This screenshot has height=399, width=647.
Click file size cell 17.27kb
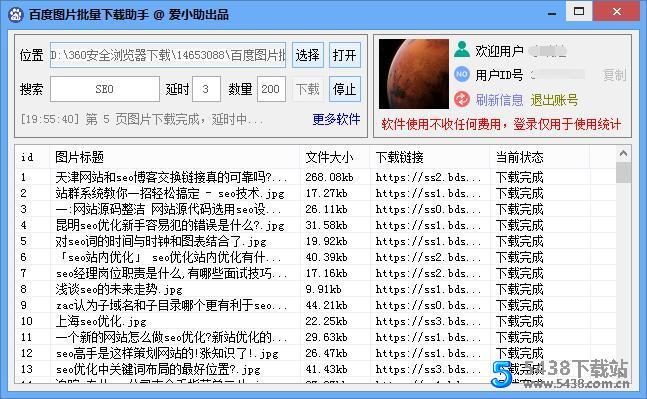(326, 194)
